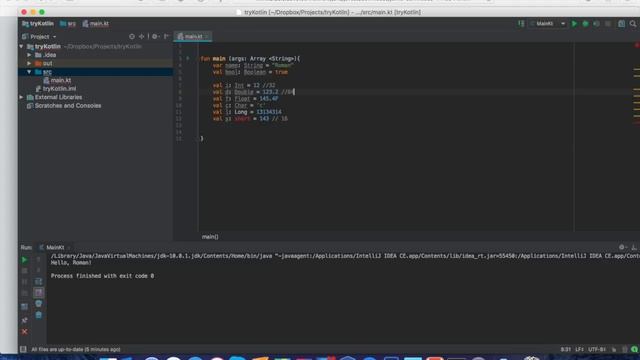Click the Build project icon beside run configuration
Image resolution: width=640 pixels, height=360 pixels.
tap(521, 24)
